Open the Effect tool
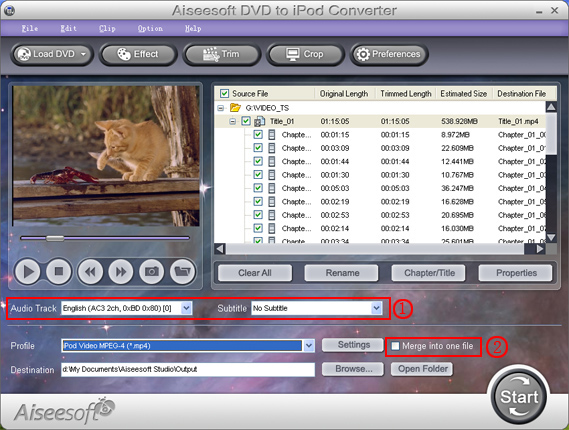 pos(138,54)
